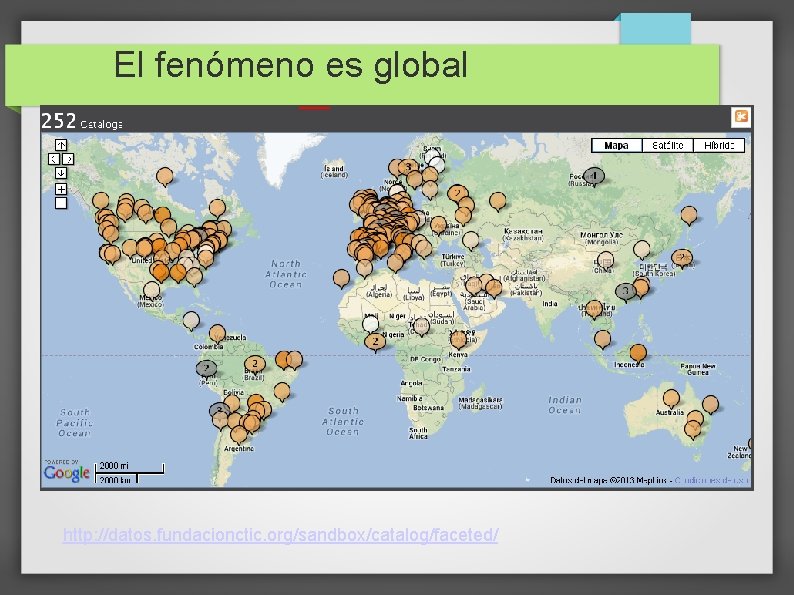Select the marker over Thailand
The width and height of the screenshot is (794, 595).
tap(594, 309)
